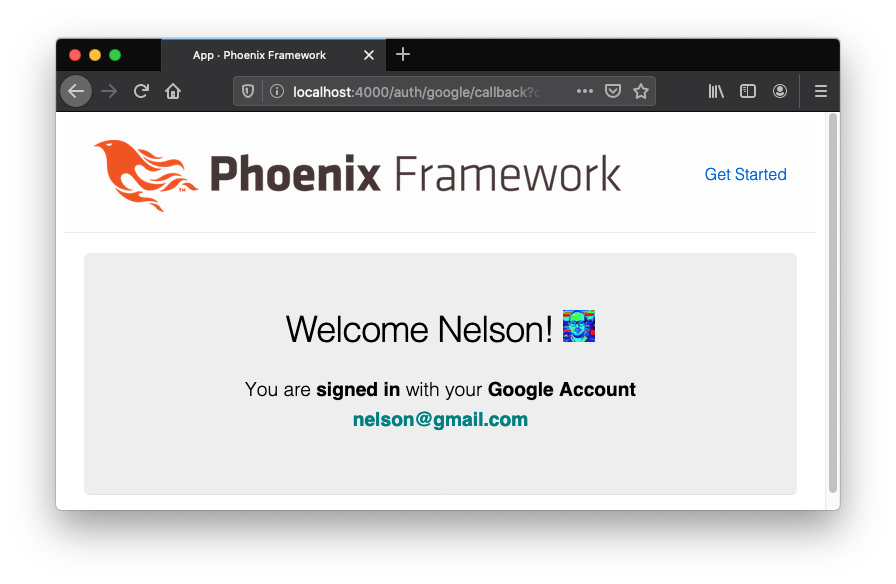Open the hamburger application menu
Viewport: 896px width, 584px height.
pyautogui.click(x=821, y=91)
